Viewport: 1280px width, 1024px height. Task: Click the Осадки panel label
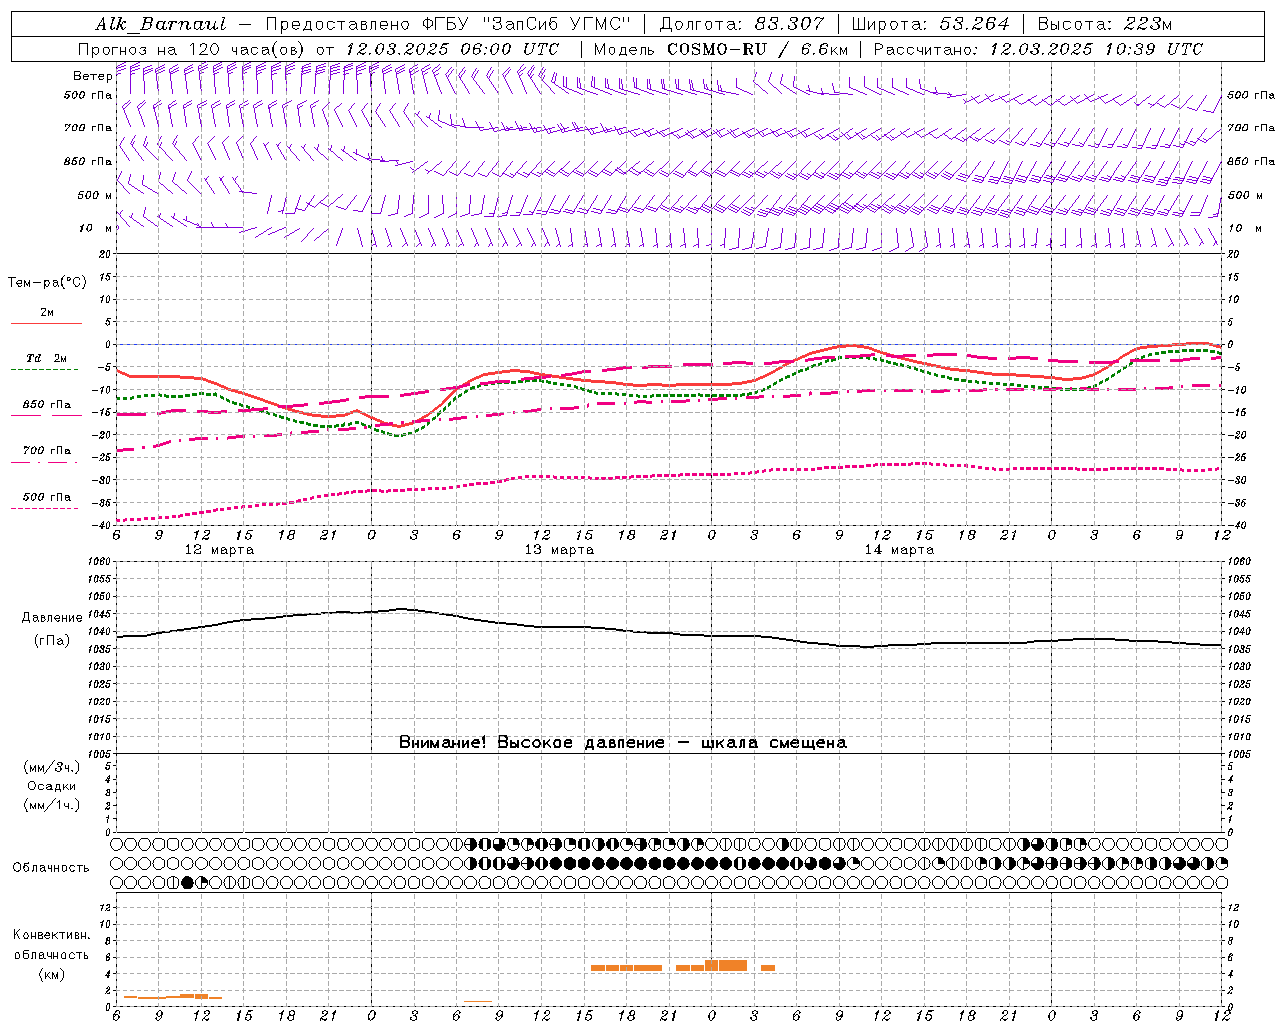click(51, 786)
